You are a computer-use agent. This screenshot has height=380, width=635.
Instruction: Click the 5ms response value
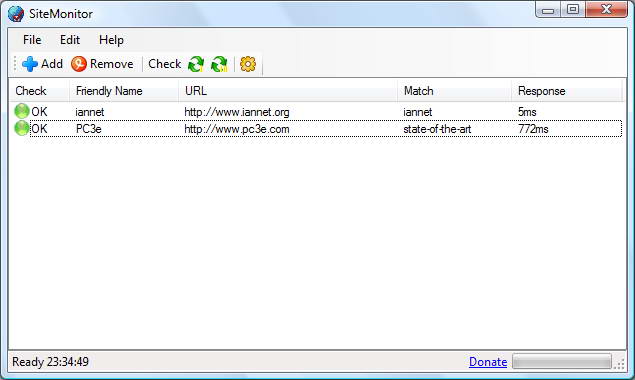[x=527, y=112]
